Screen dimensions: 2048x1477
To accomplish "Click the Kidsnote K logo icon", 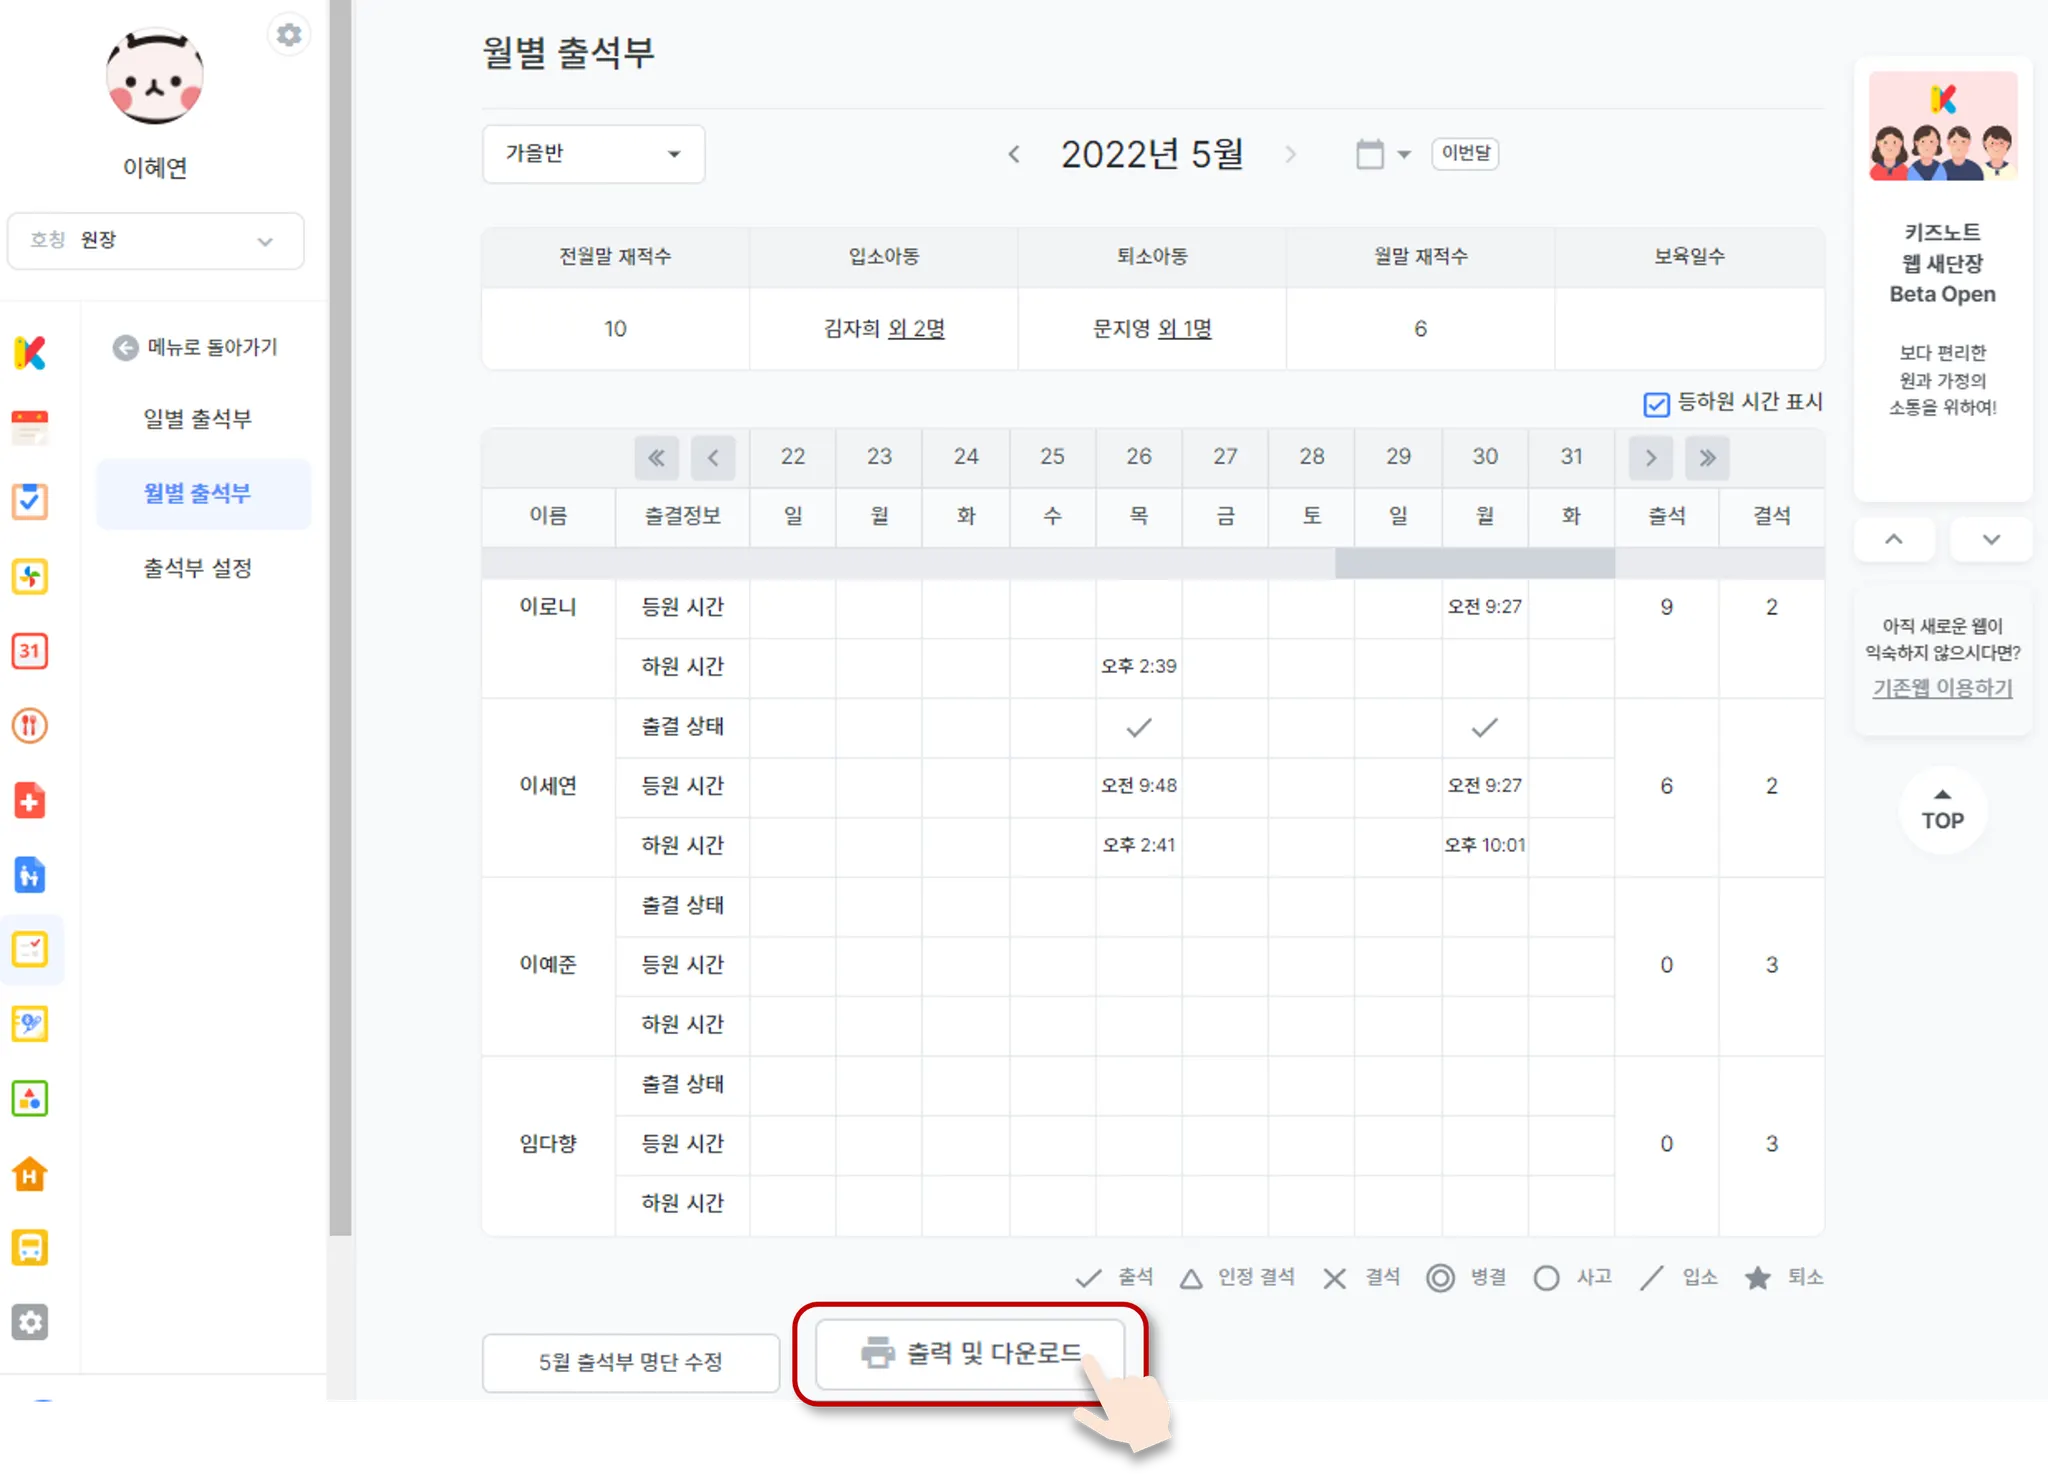I will point(30,352).
